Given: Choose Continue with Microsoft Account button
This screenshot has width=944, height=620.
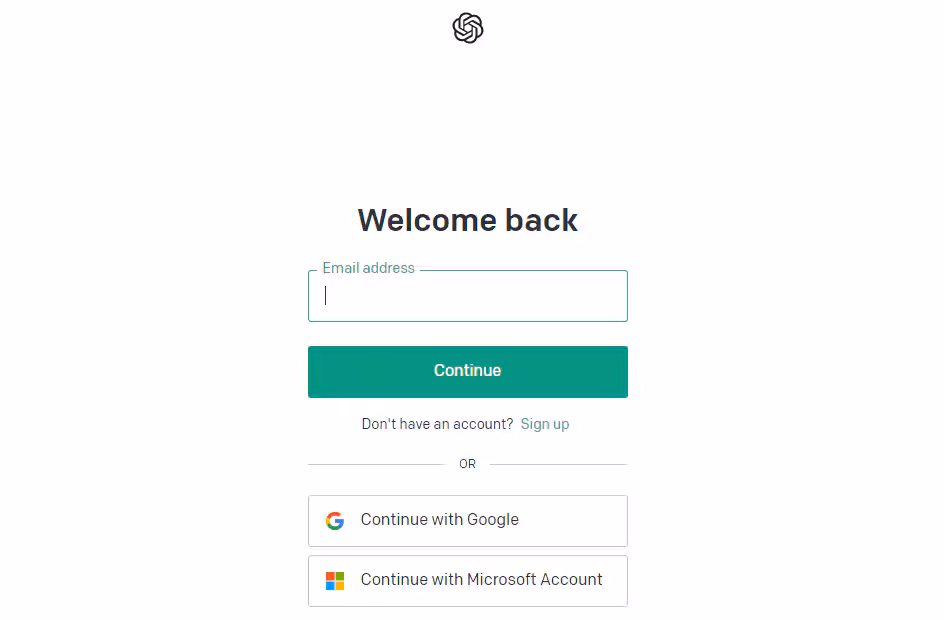Looking at the screenshot, I should tap(468, 581).
